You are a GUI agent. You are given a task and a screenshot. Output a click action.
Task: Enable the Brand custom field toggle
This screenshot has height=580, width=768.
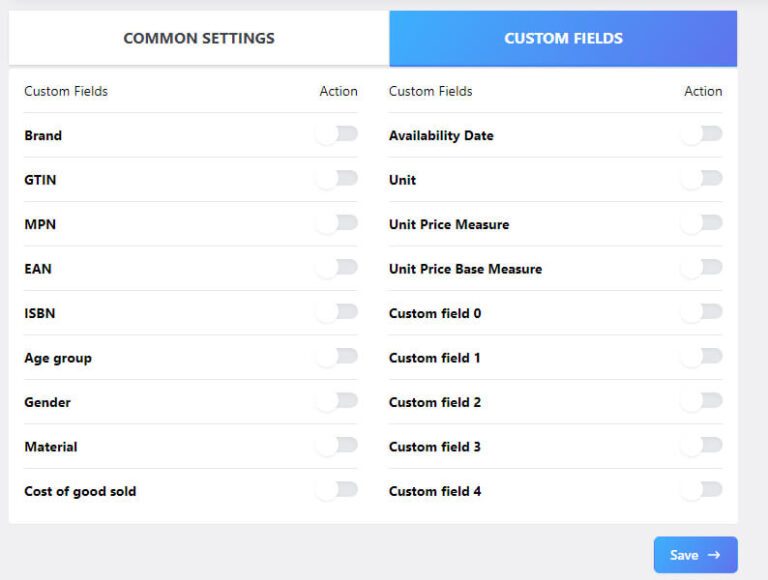(337, 135)
